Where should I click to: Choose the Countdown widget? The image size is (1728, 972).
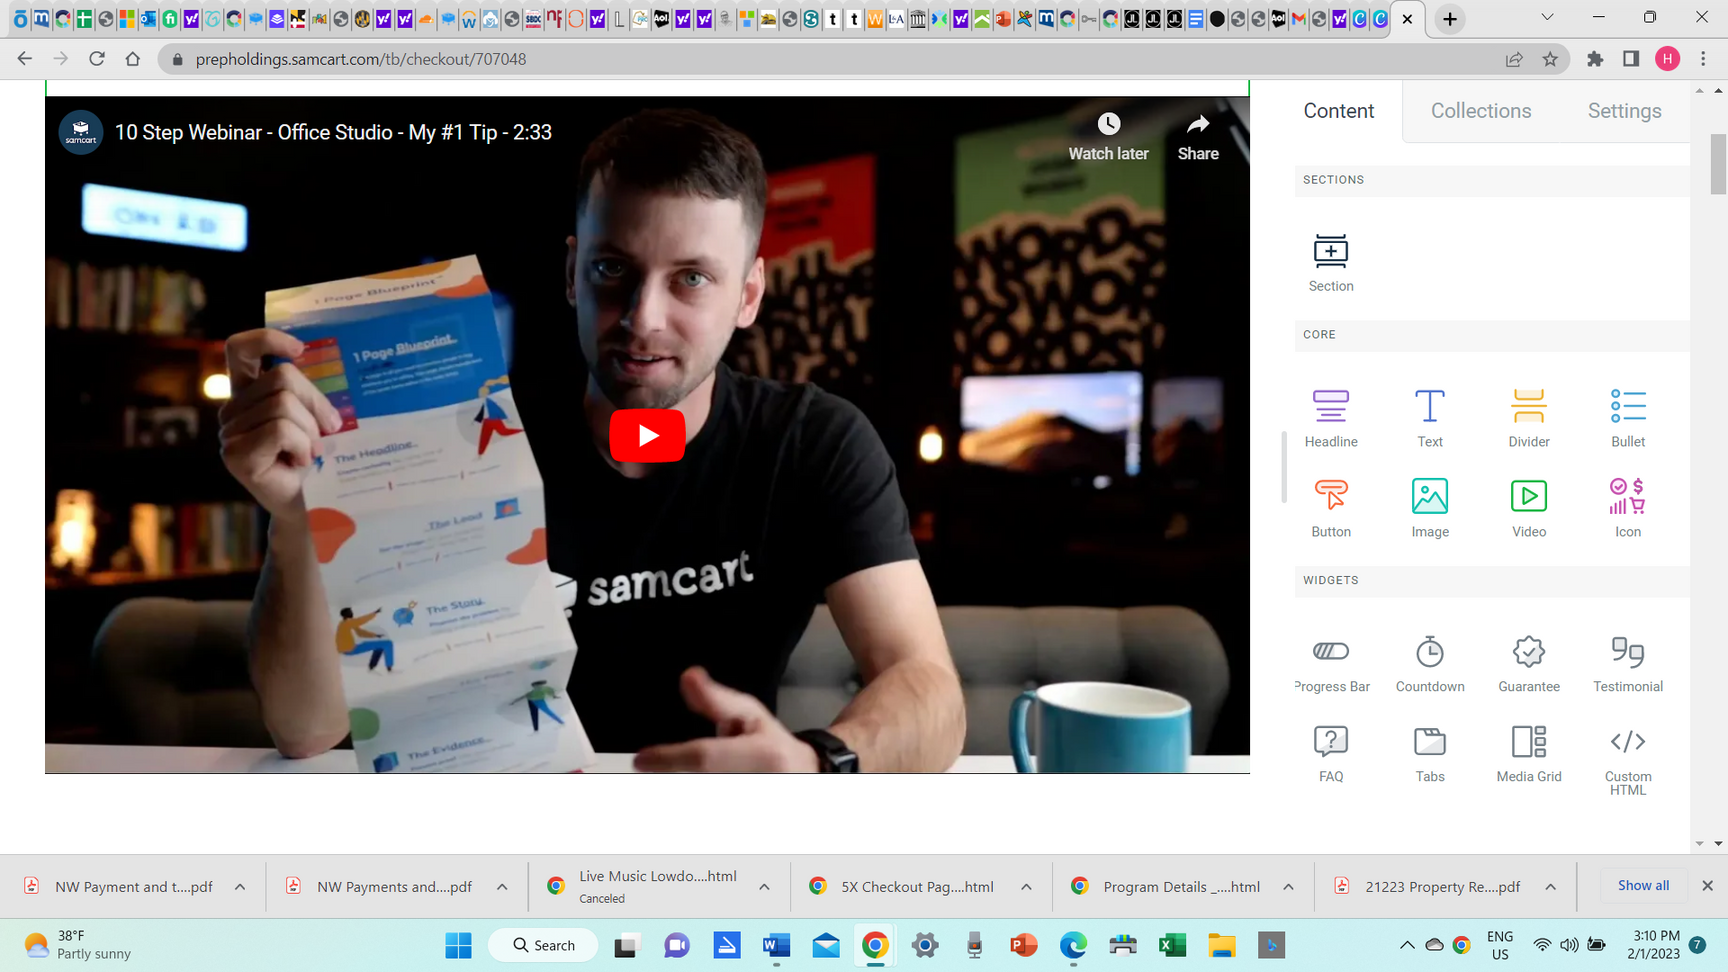(1429, 663)
